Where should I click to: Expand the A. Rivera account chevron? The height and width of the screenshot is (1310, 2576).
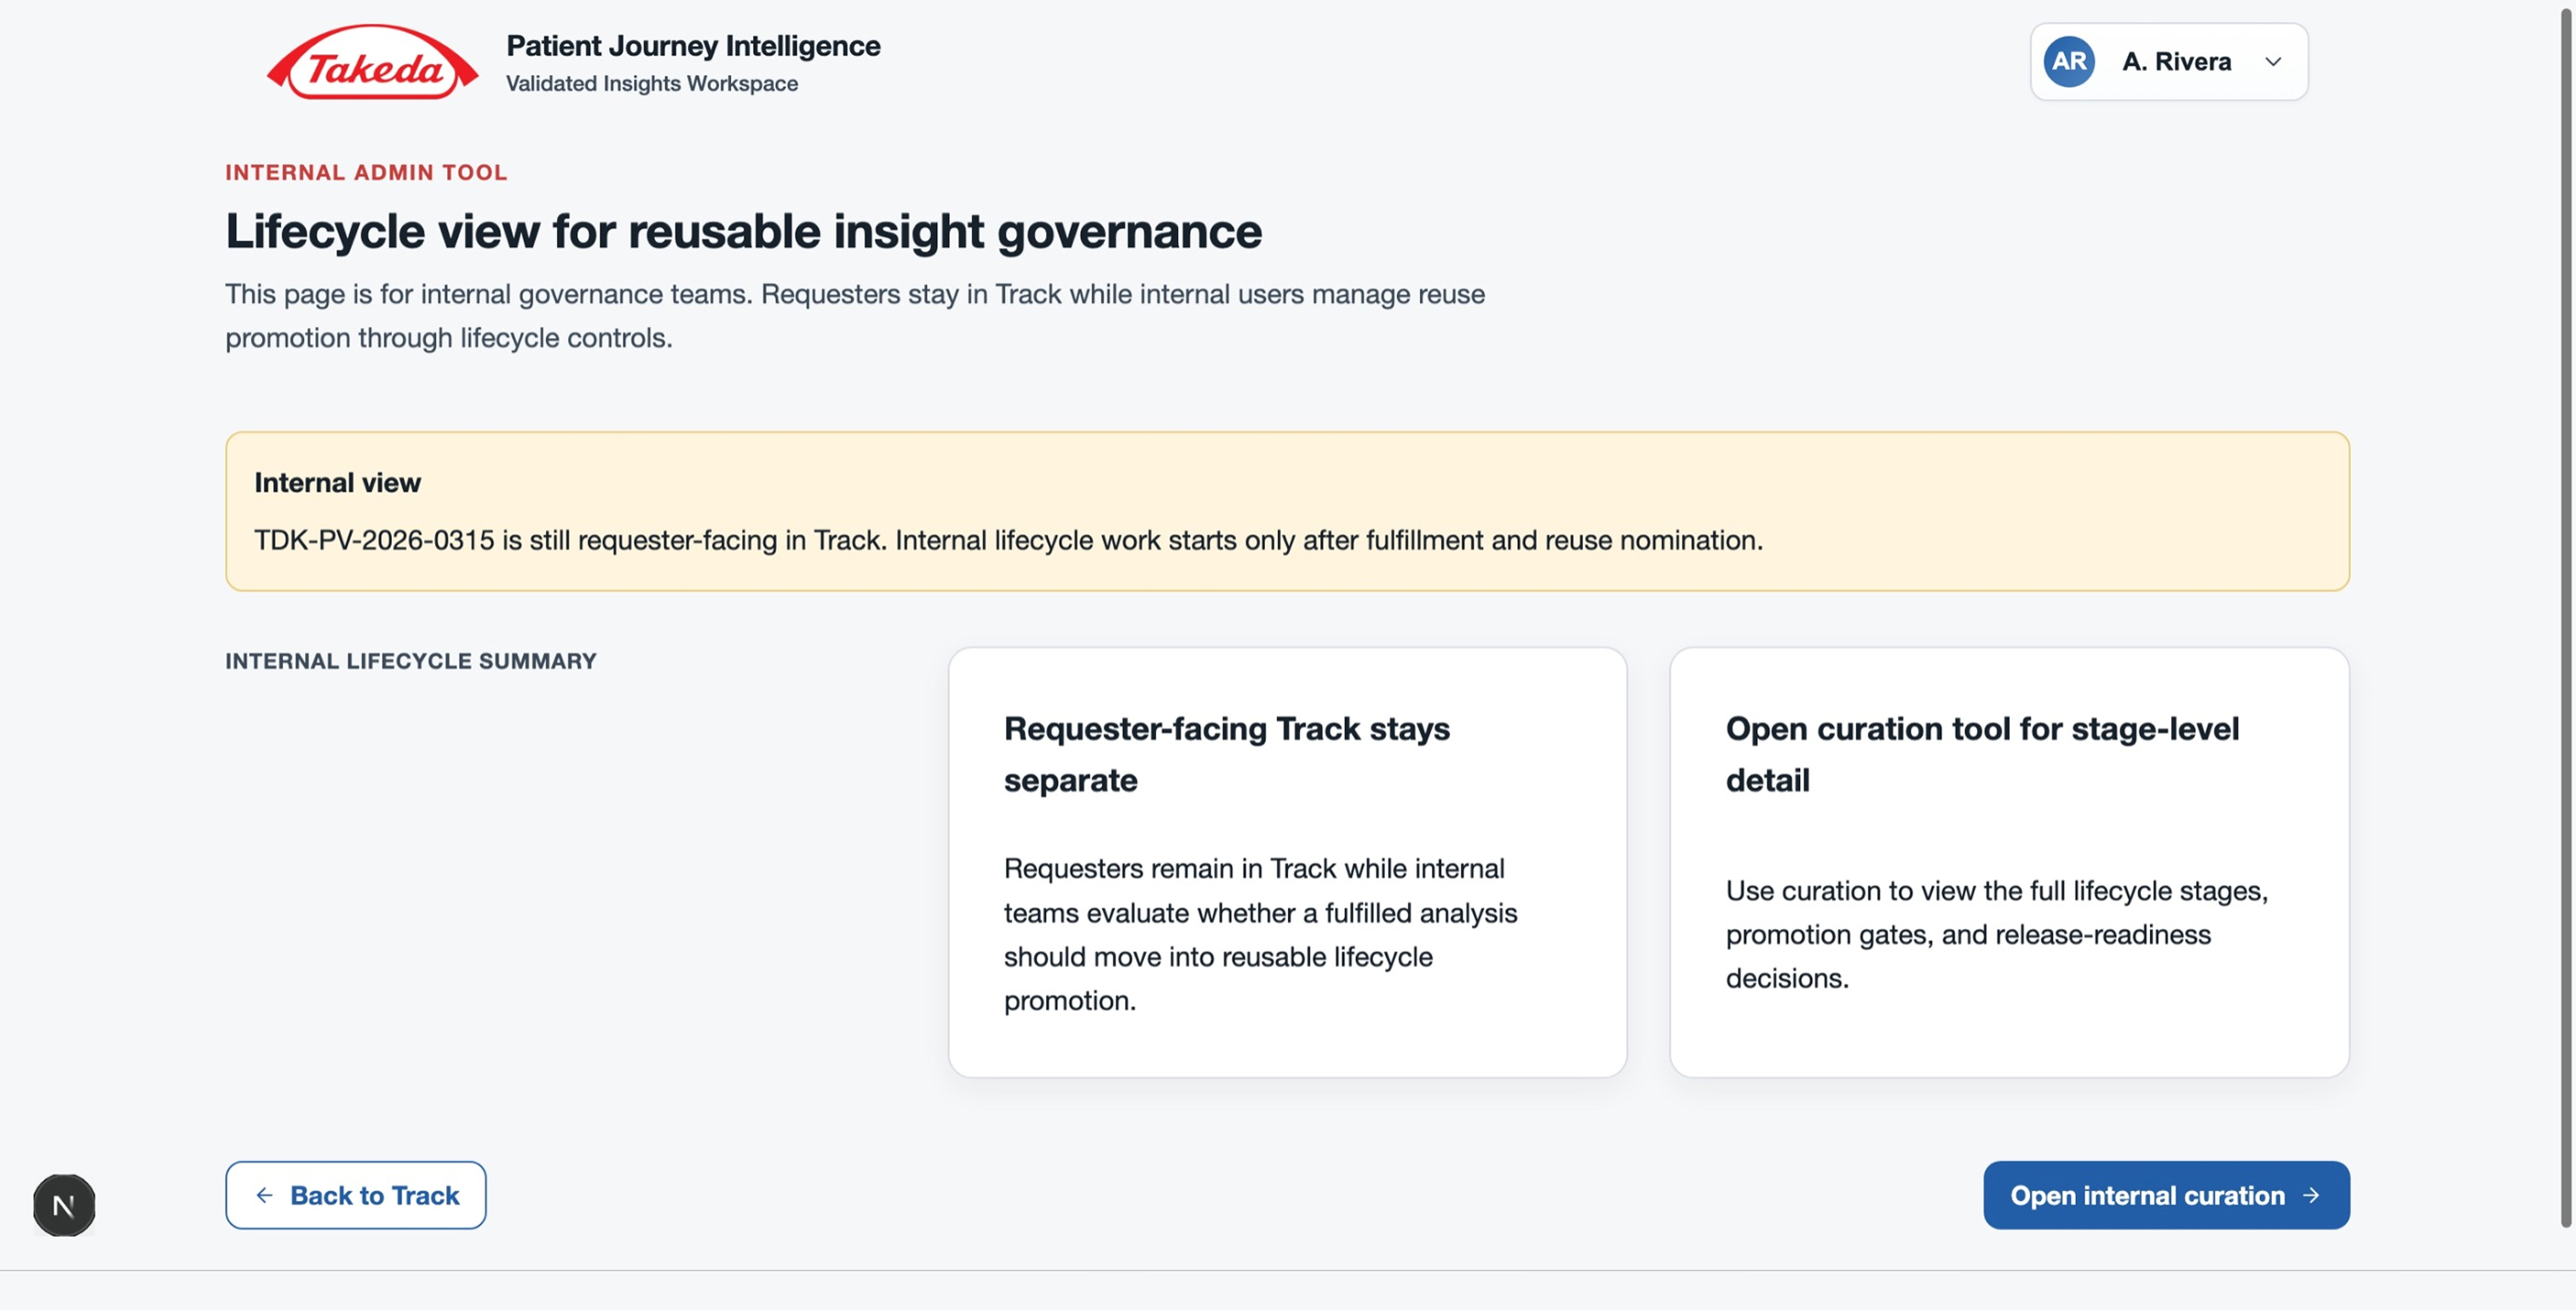(2273, 62)
